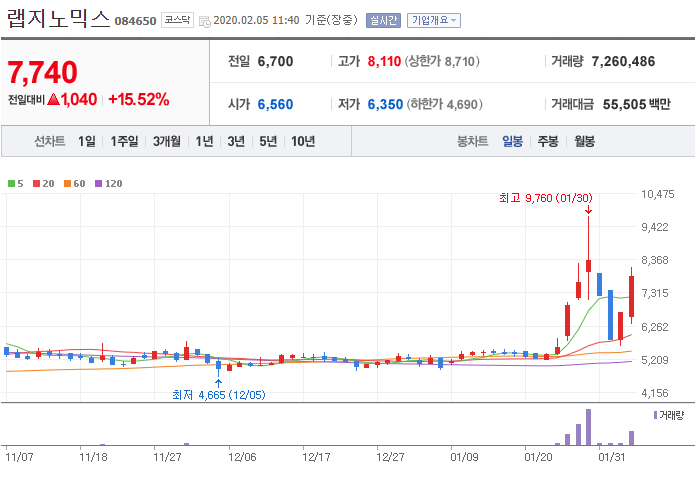Click the 10,475 price axis label

pos(658,194)
